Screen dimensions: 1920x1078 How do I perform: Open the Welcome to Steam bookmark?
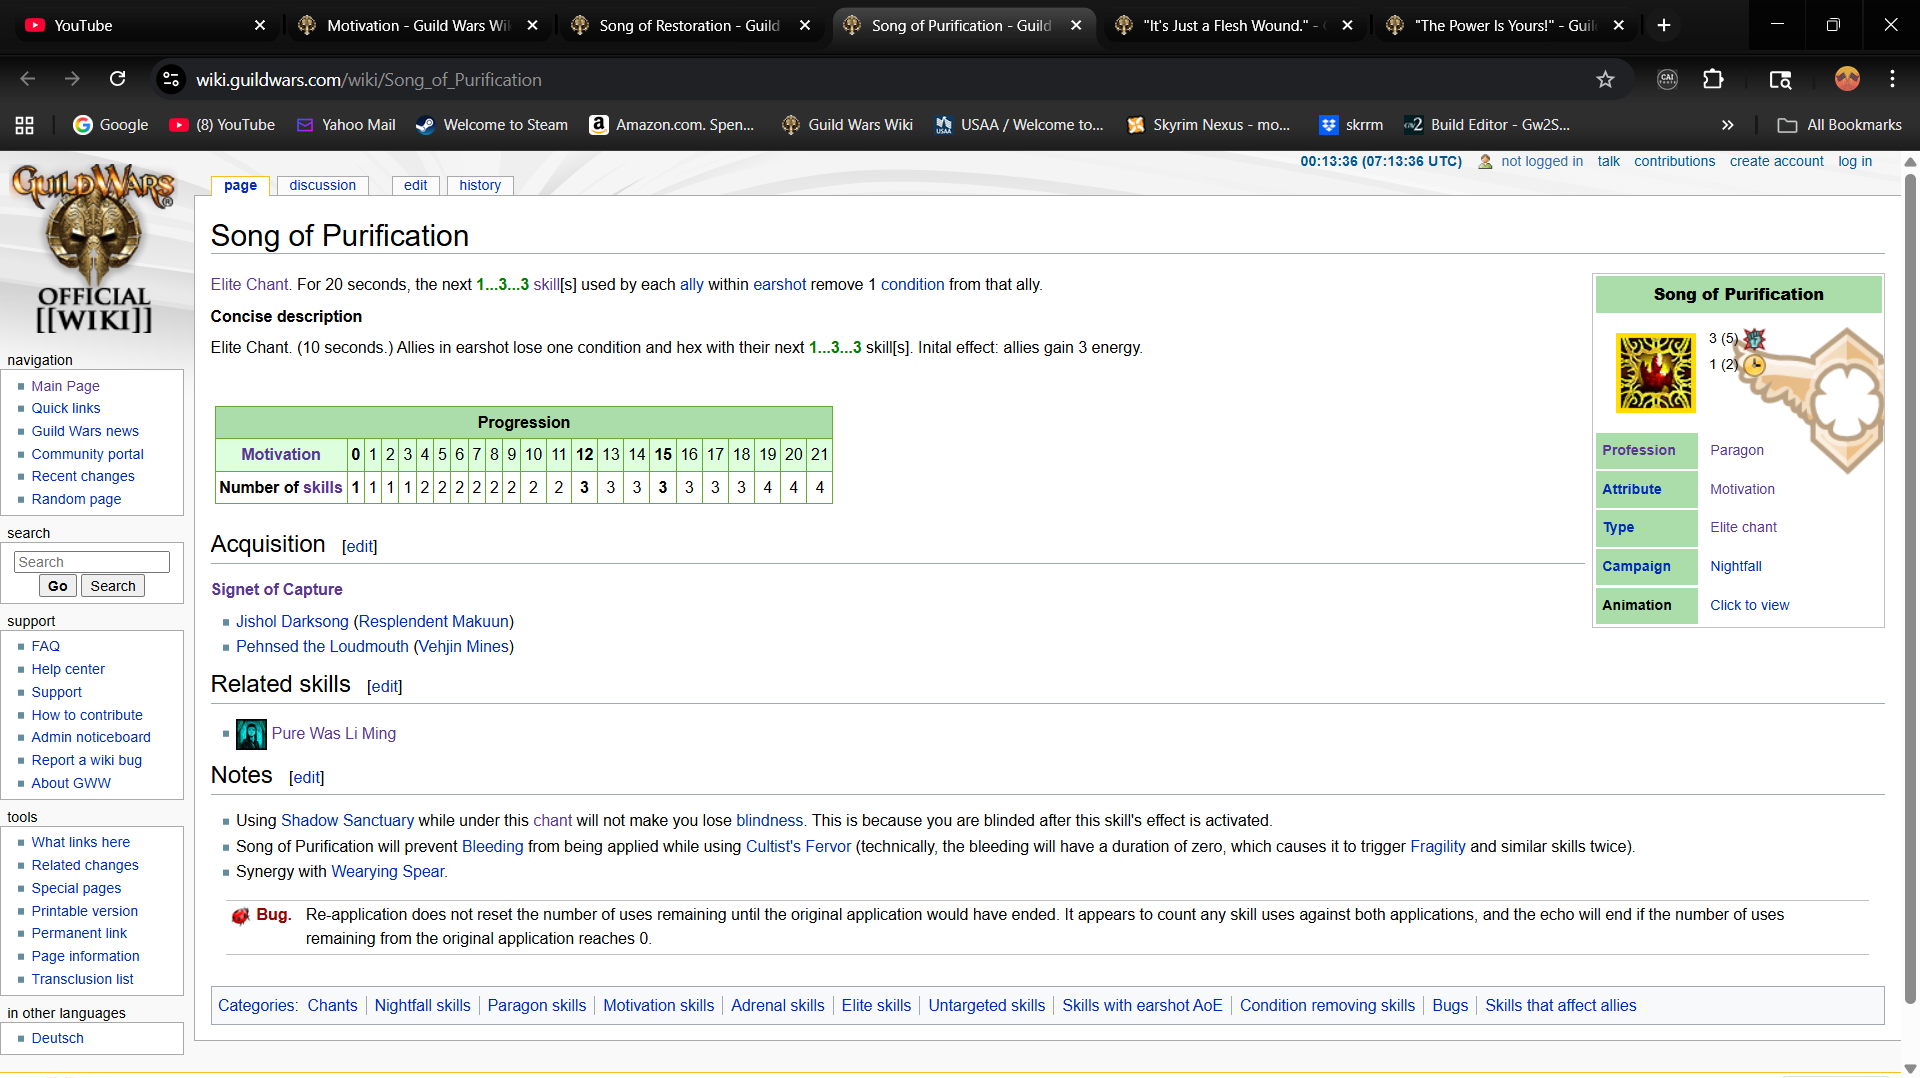coord(492,125)
